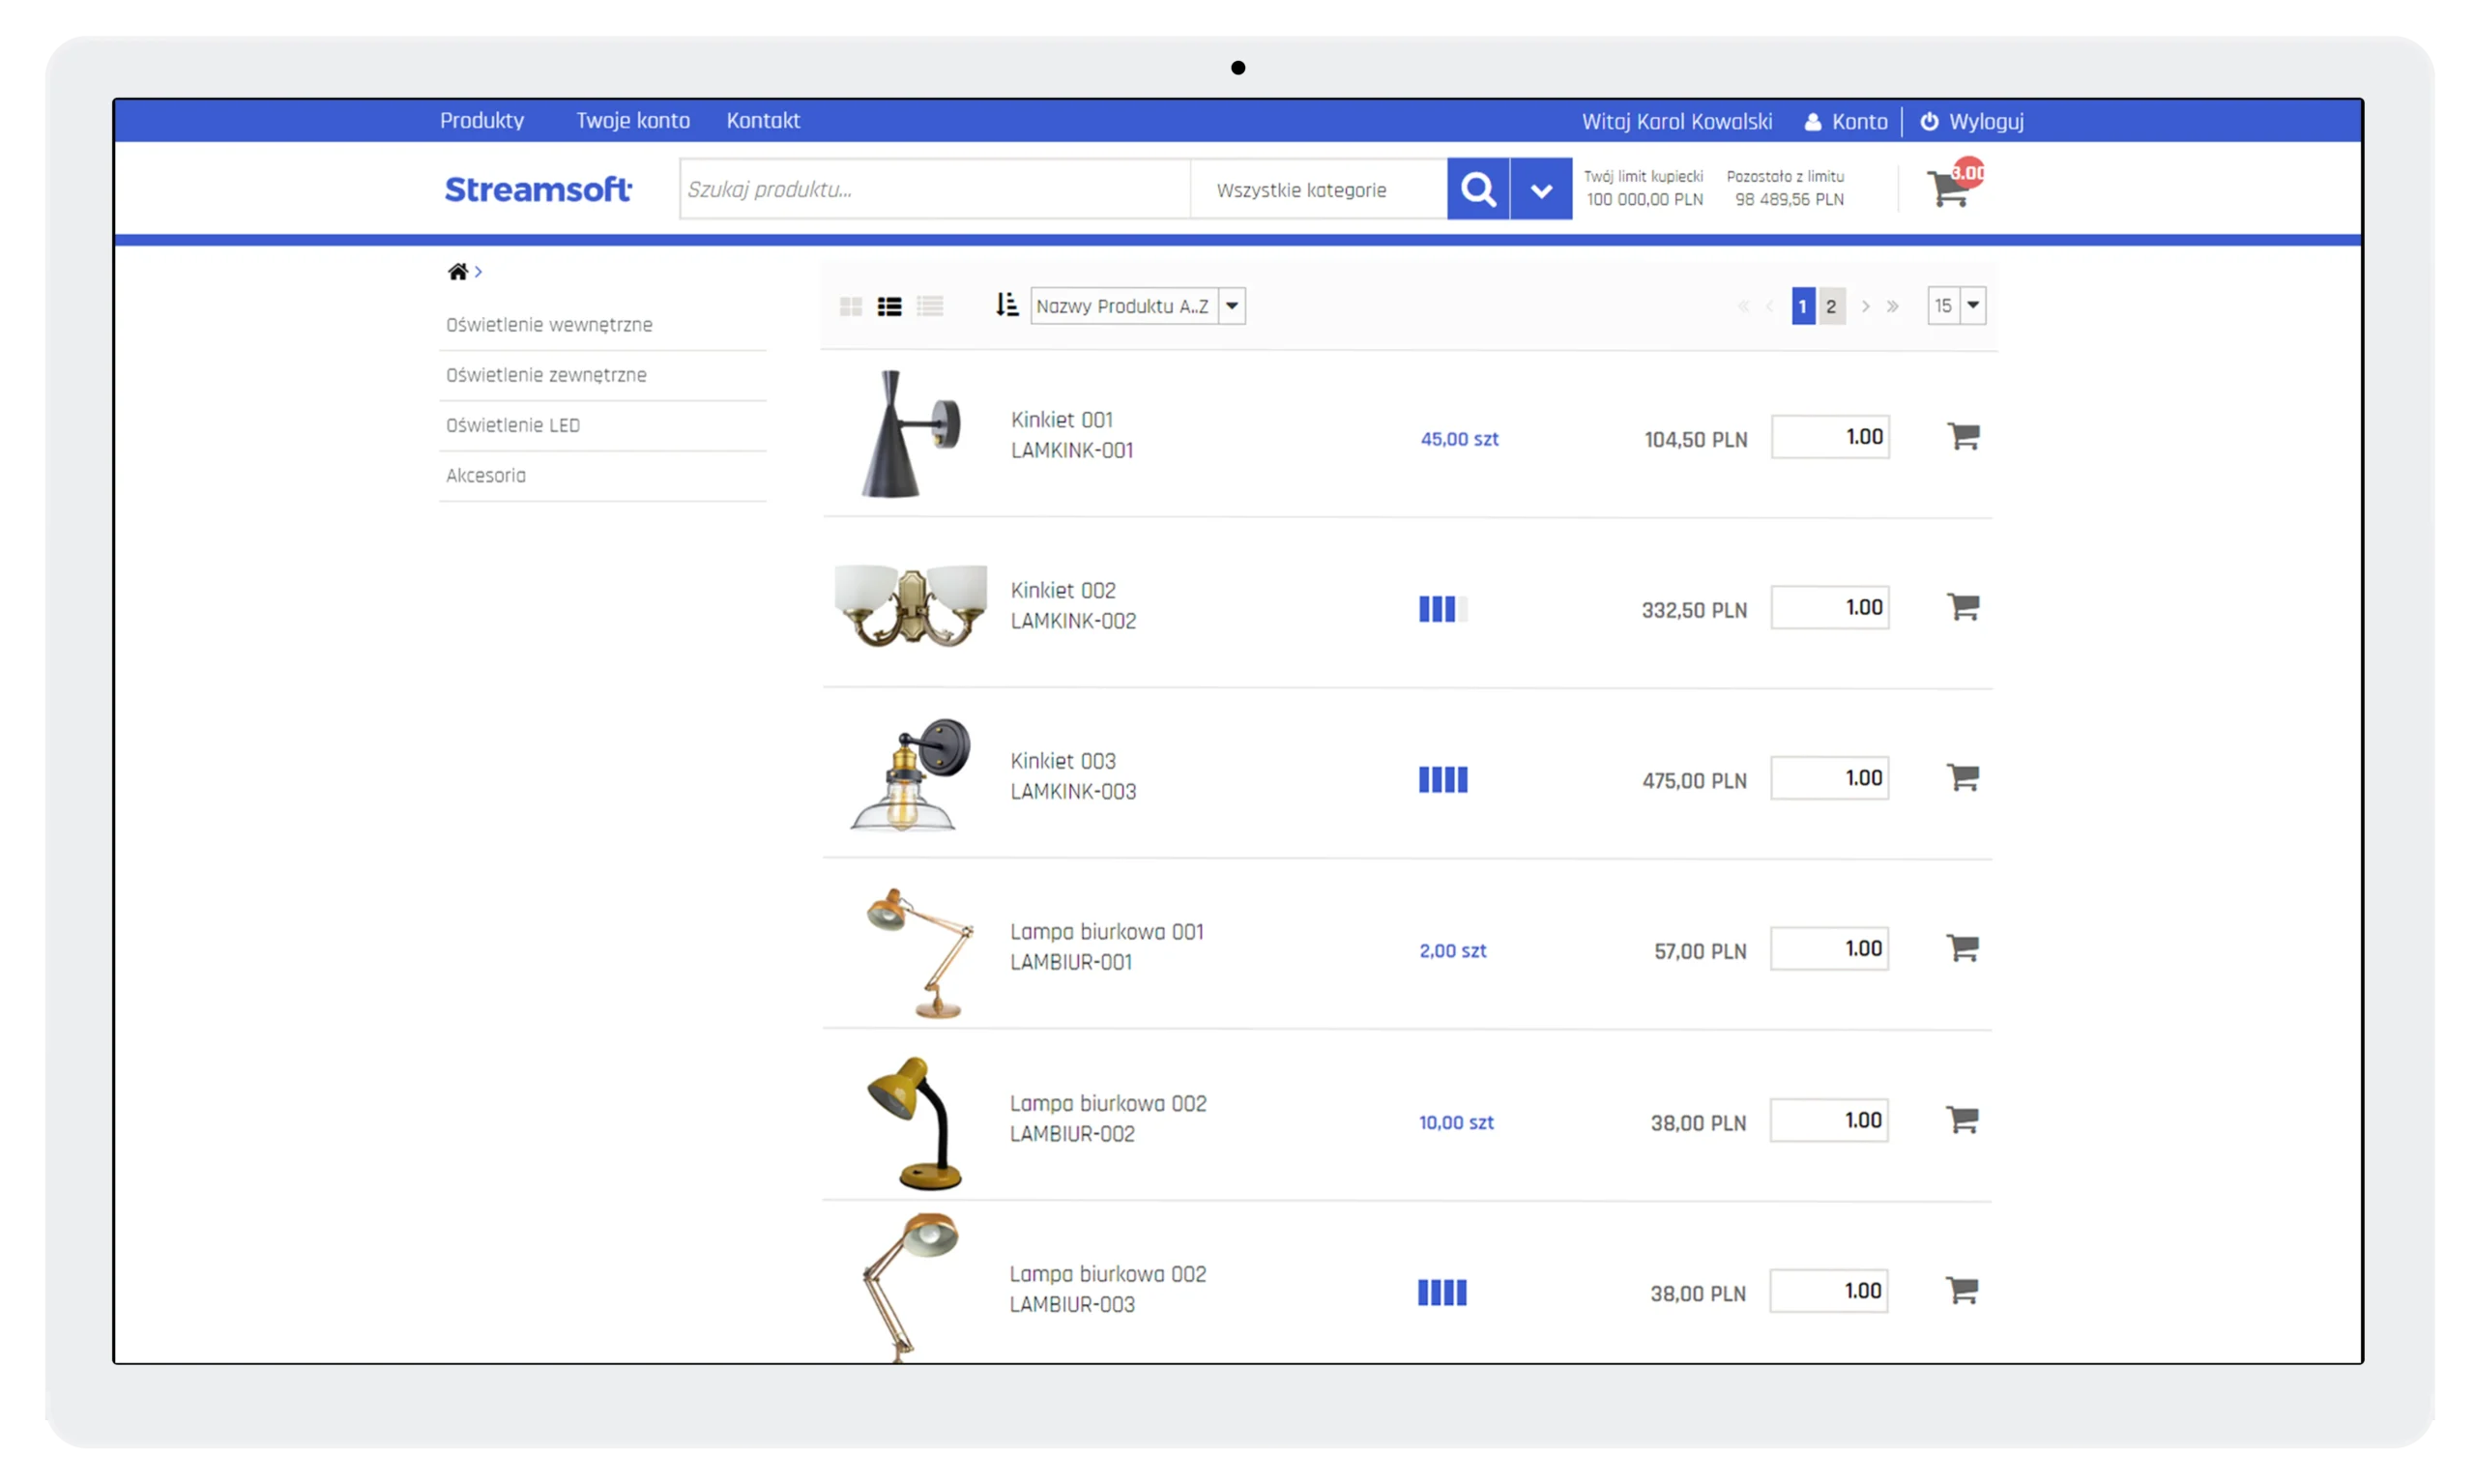Click the Szukaj produktu search field
Viewport: 2475px width, 1484px height.
[934, 189]
